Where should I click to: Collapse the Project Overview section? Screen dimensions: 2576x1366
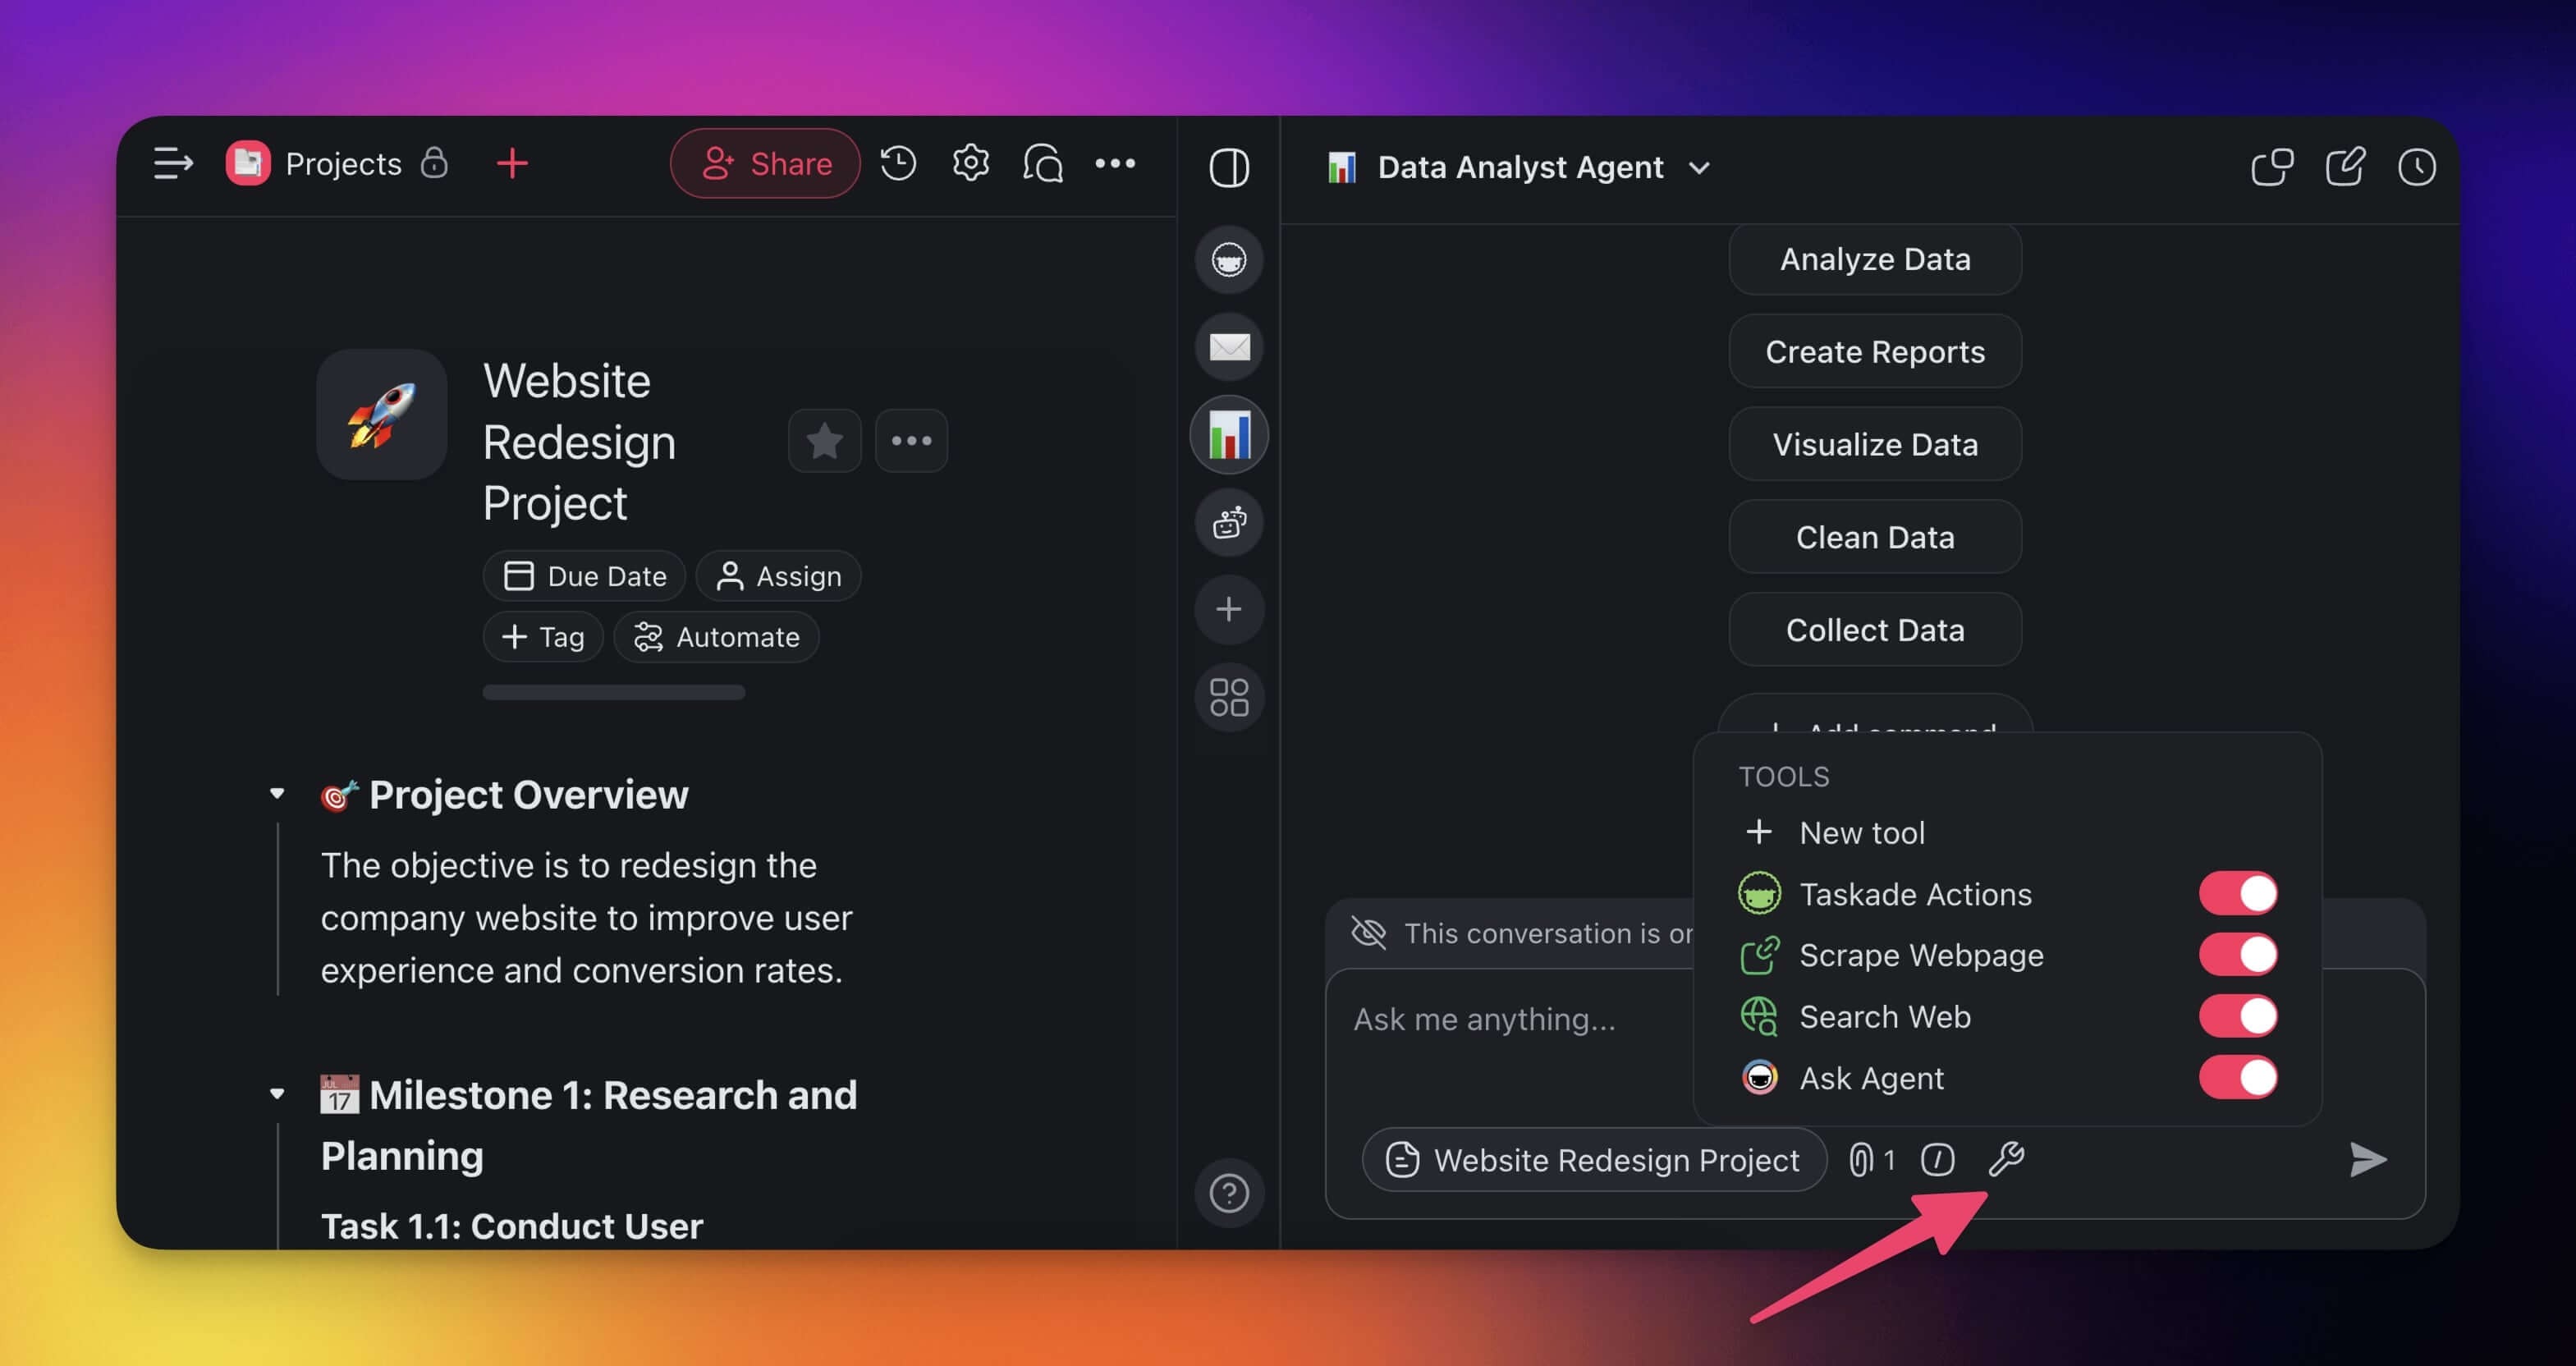278,794
